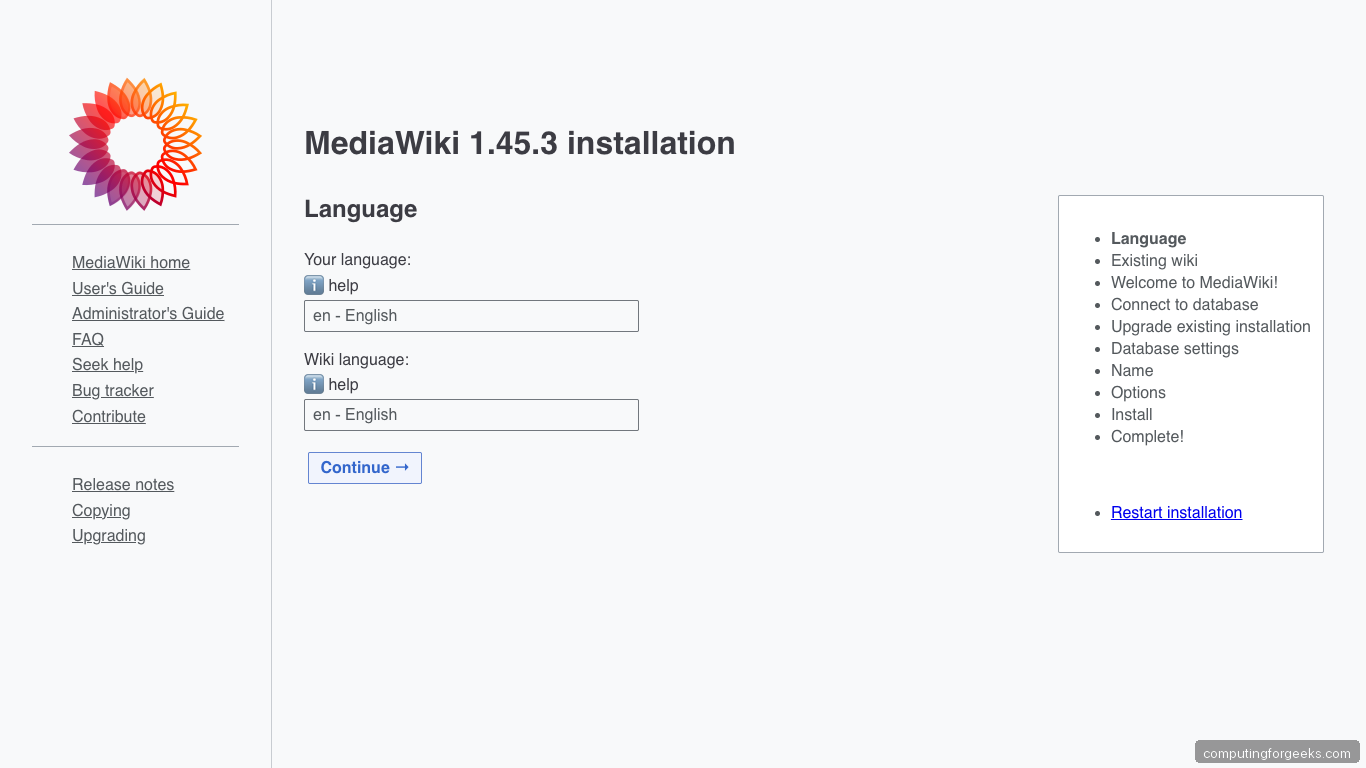Open the Contribute page
This screenshot has width=1366, height=768.
108,416
